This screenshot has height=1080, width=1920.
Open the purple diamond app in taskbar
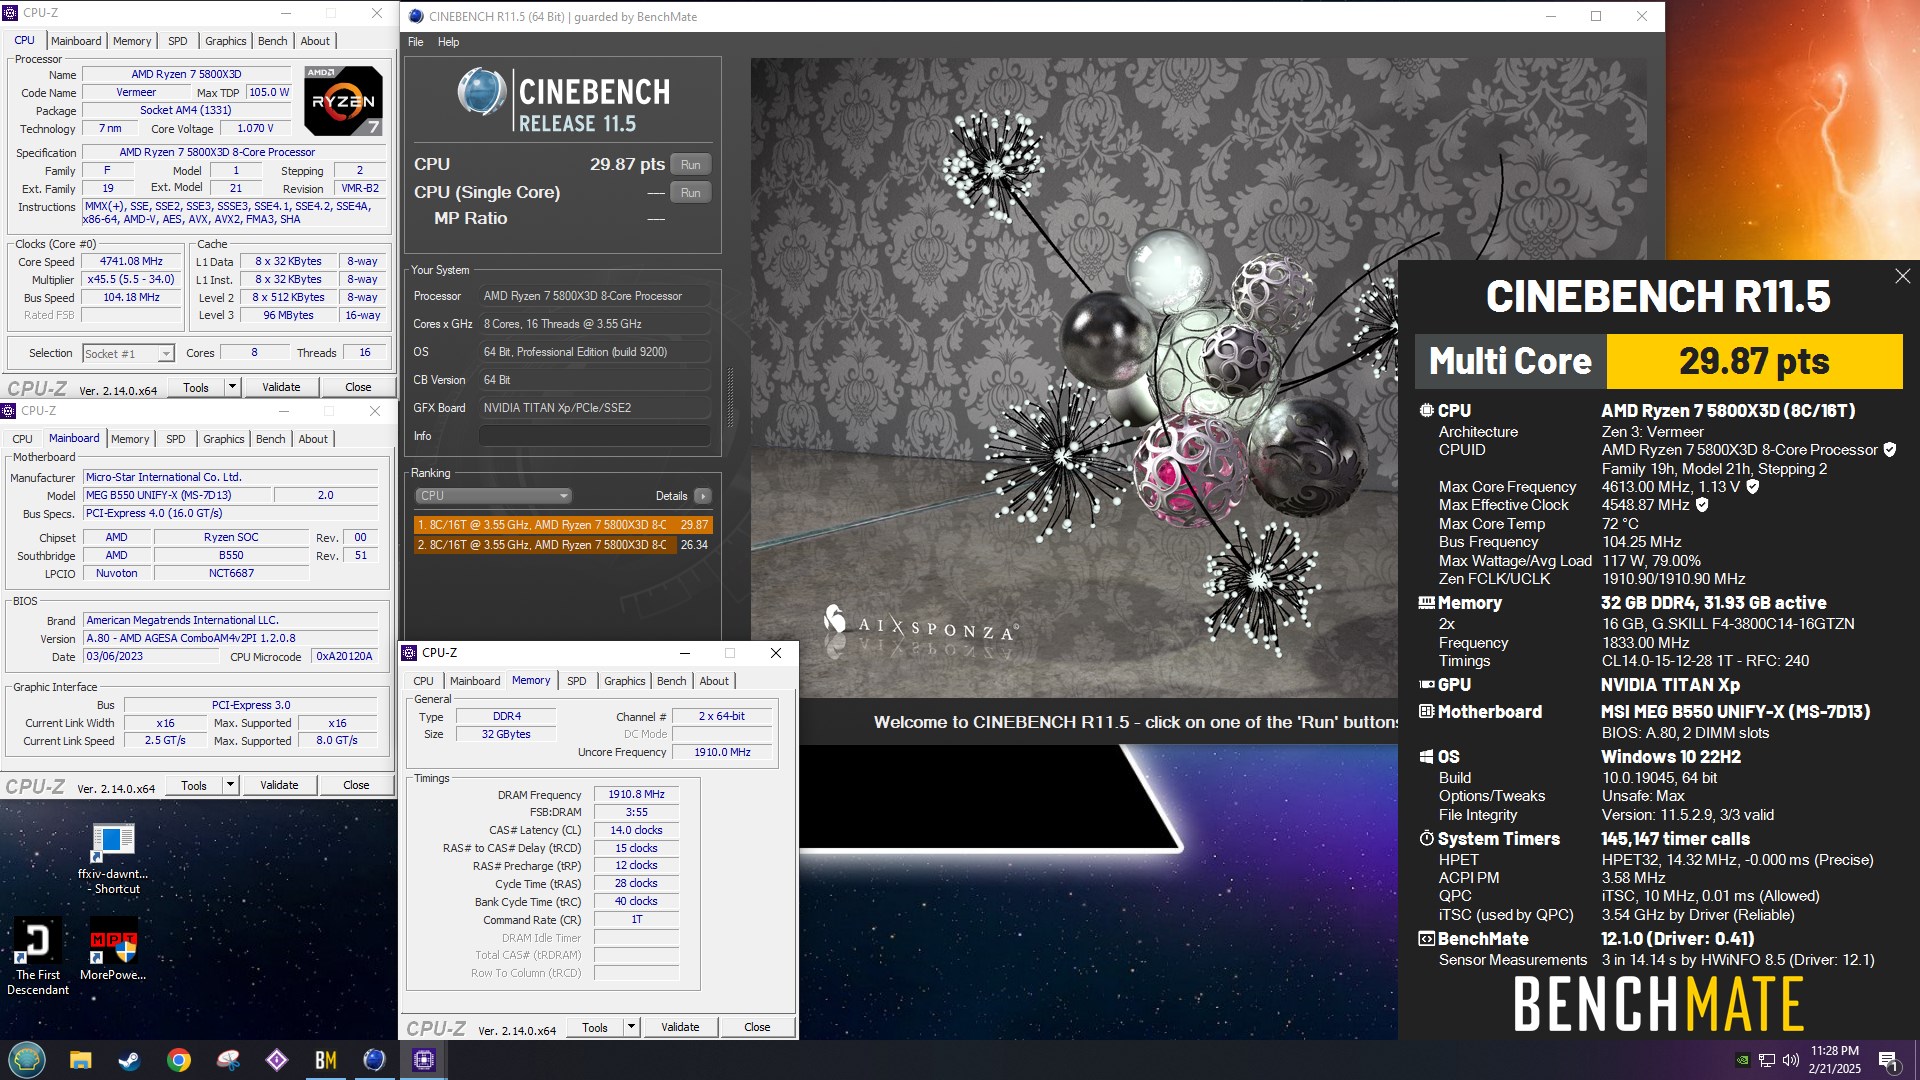point(277,1060)
